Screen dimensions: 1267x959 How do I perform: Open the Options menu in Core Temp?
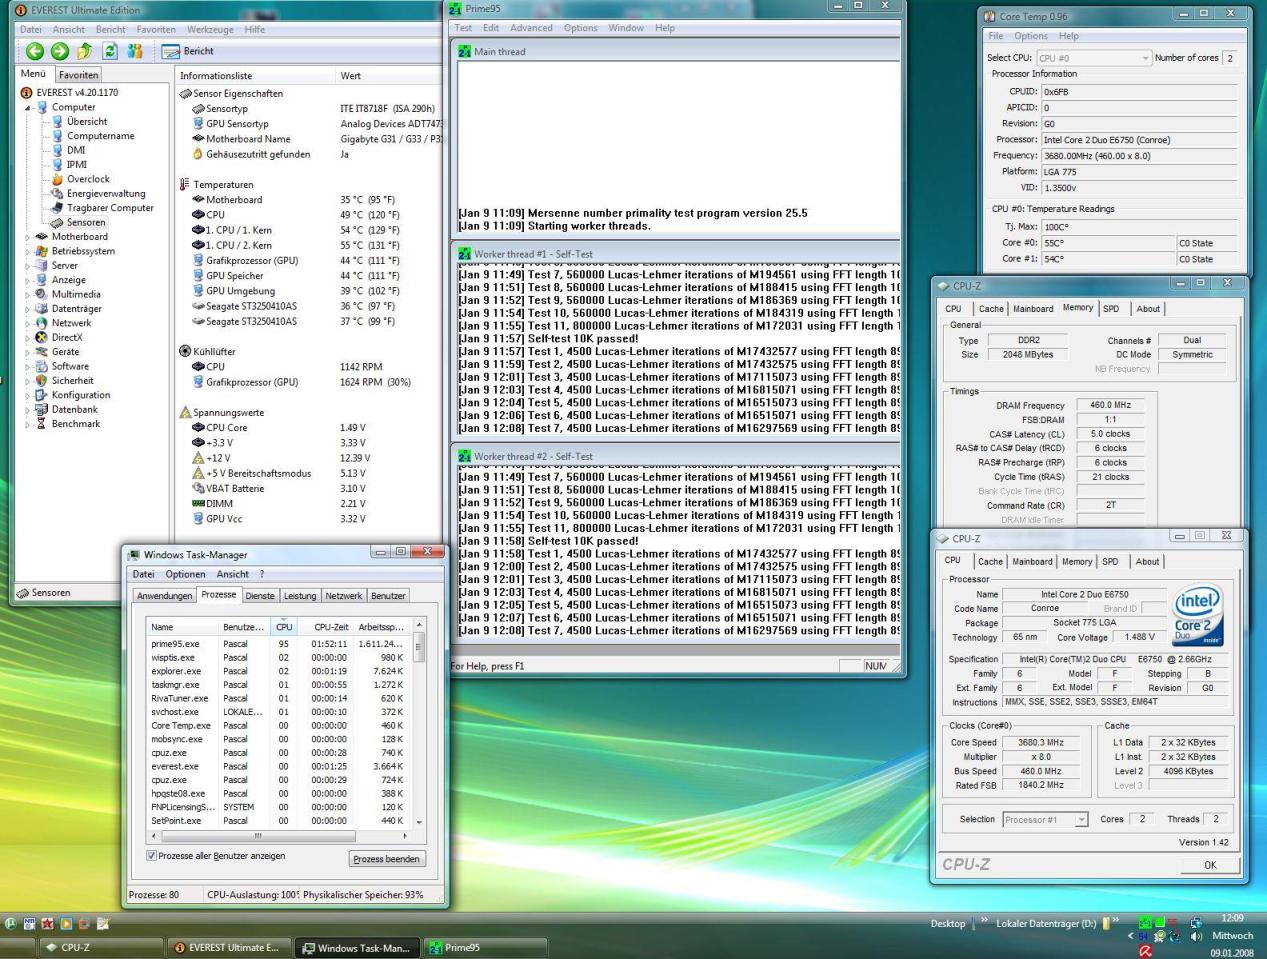point(1031,36)
